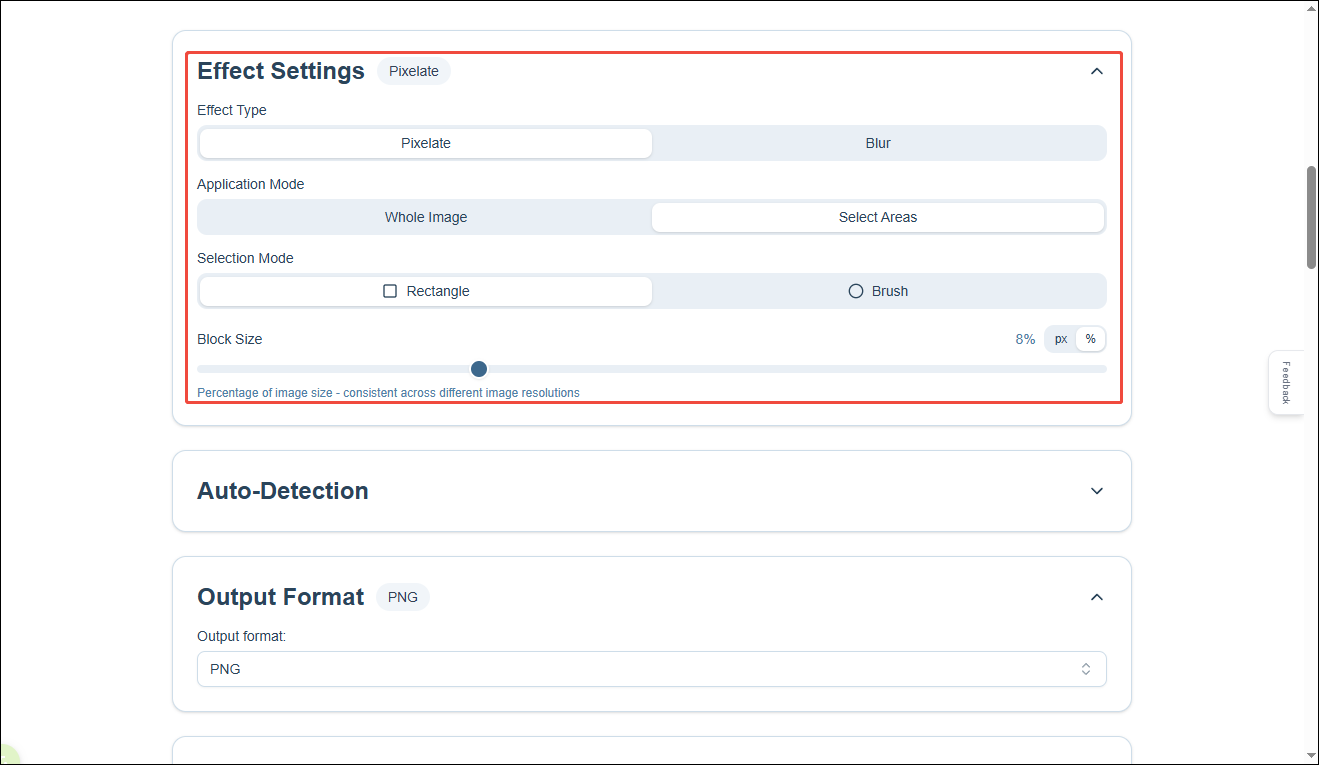1319x765 pixels.
Task: Click the Block Size slider handle
Action: [478, 369]
